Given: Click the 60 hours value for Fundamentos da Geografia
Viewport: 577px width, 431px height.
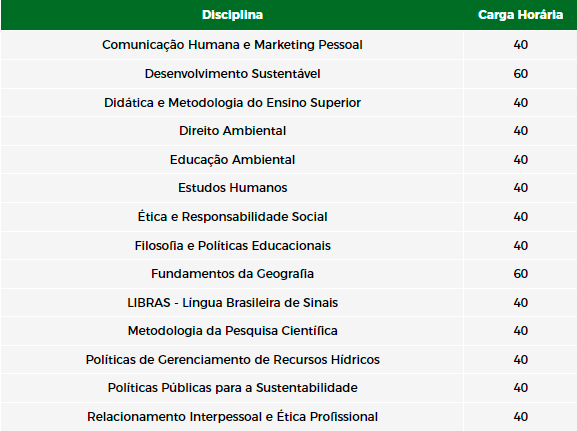Looking at the screenshot, I should [x=520, y=274].
